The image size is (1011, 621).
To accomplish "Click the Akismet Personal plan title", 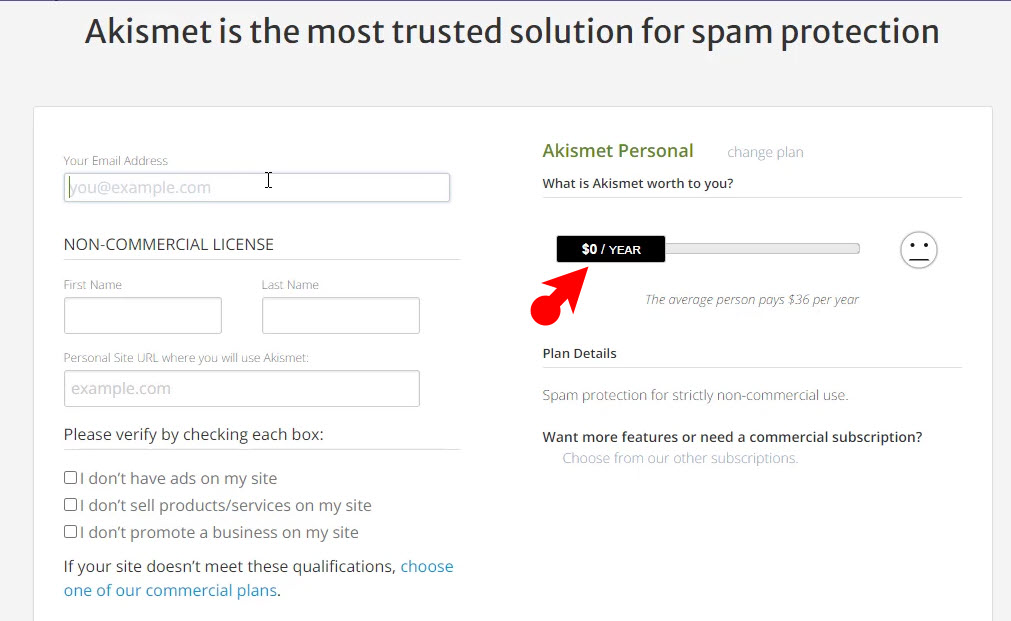I will coord(618,151).
